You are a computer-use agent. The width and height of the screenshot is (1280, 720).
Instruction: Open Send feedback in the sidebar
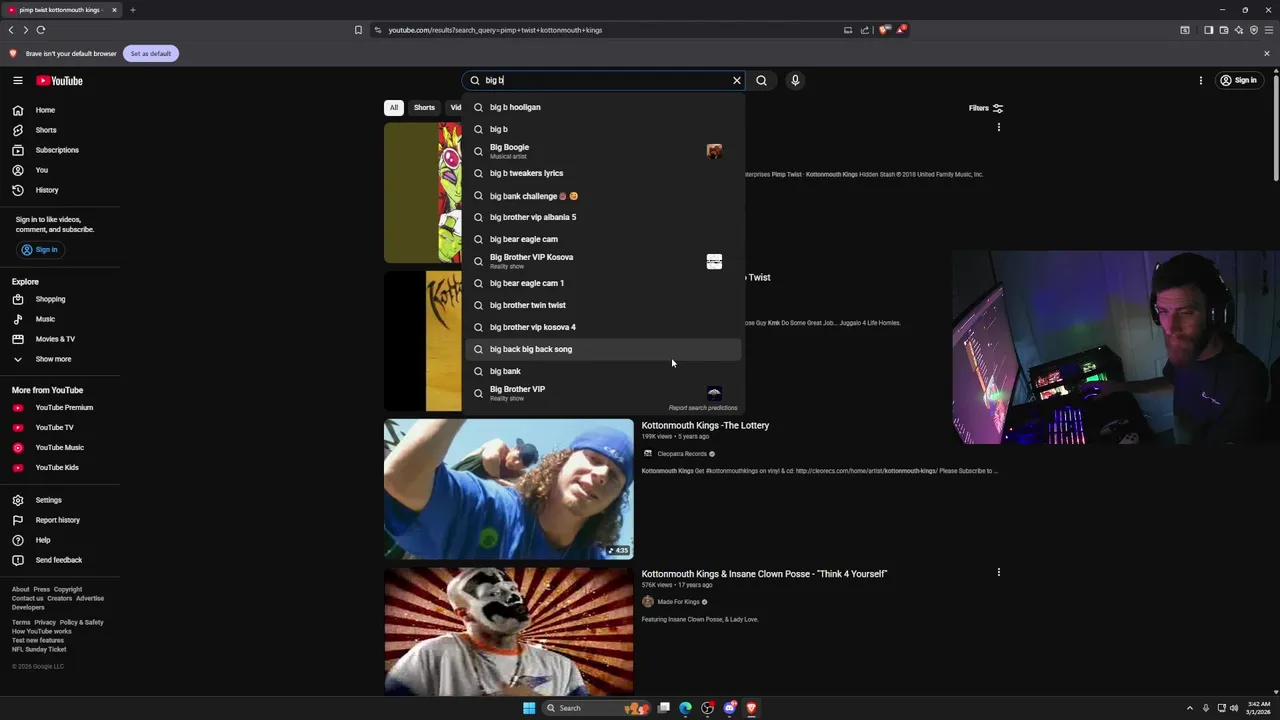(x=60, y=560)
